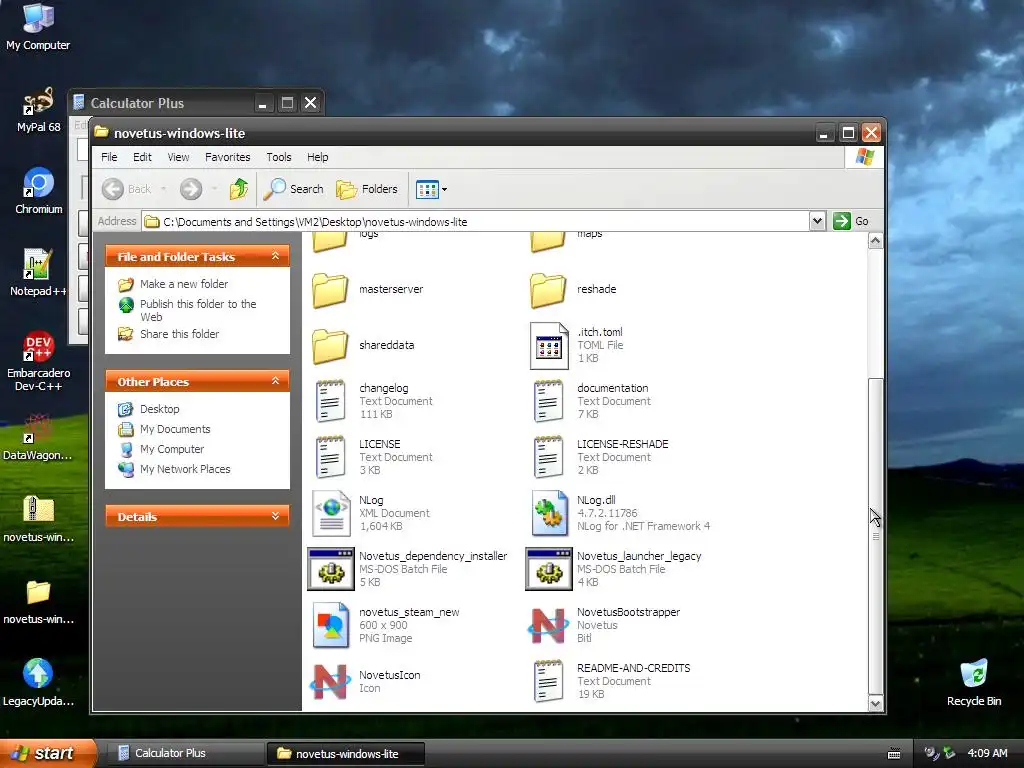Click Share this folder link
This screenshot has width=1024, height=768.
point(180,334)
